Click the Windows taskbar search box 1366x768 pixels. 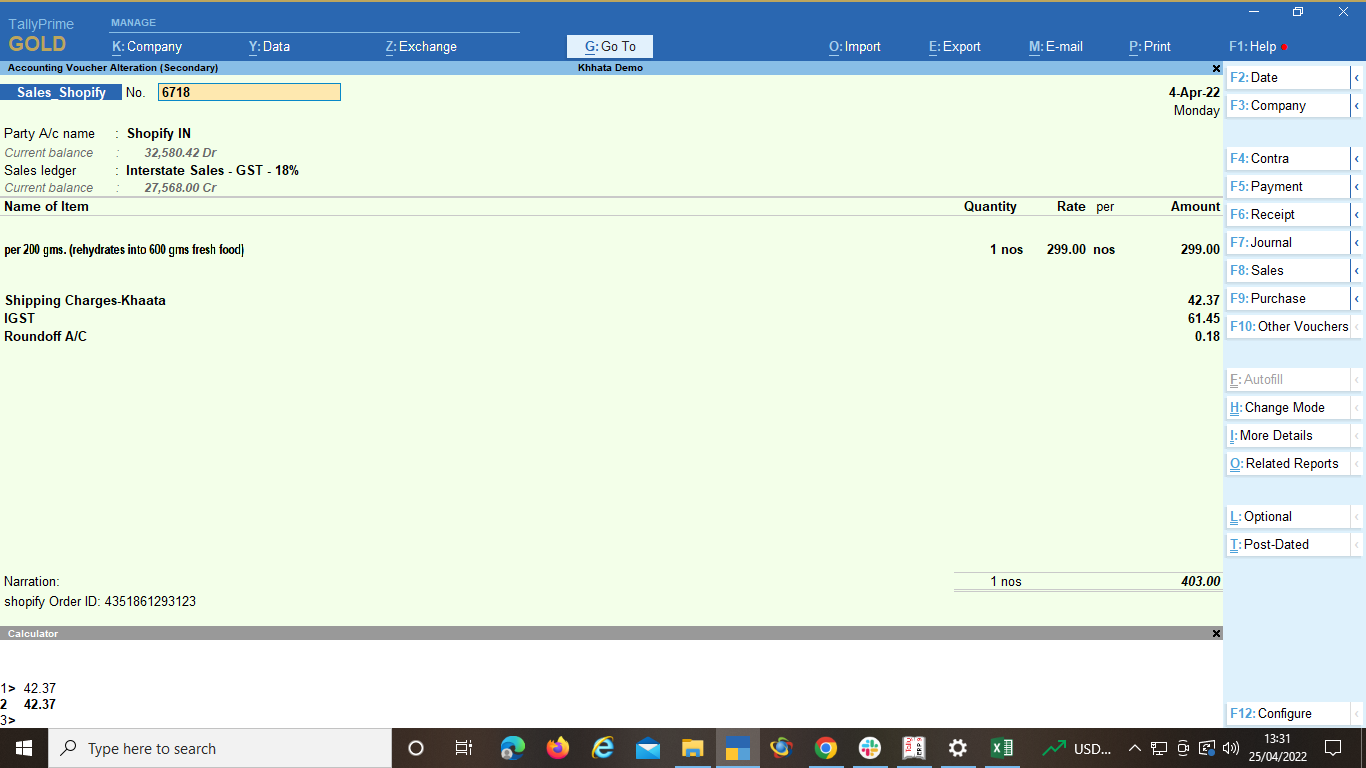pos(220,748)
